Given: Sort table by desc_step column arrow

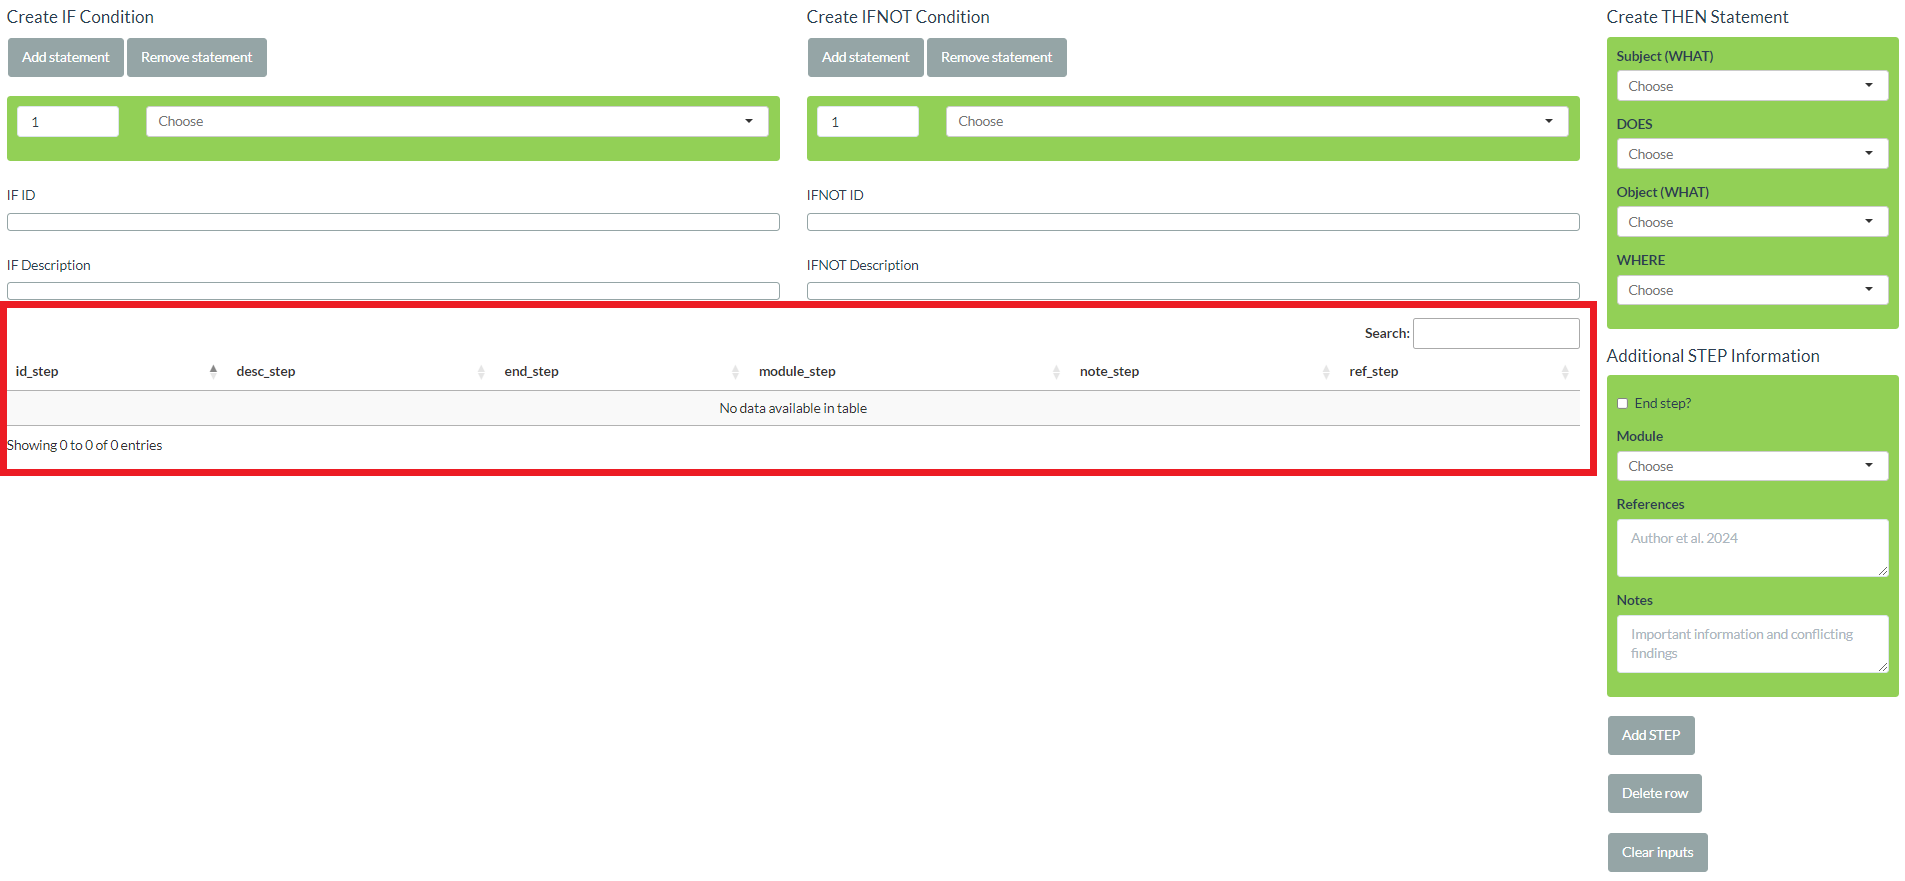Looking at the screenshot, I should [x=481, y=372].
